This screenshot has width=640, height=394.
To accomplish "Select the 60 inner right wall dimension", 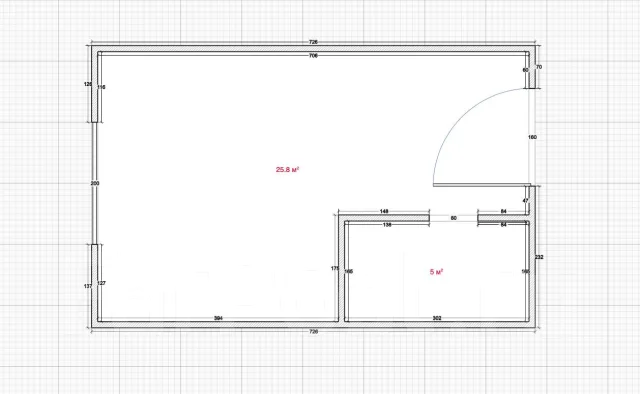I will (x=526, y=70).
